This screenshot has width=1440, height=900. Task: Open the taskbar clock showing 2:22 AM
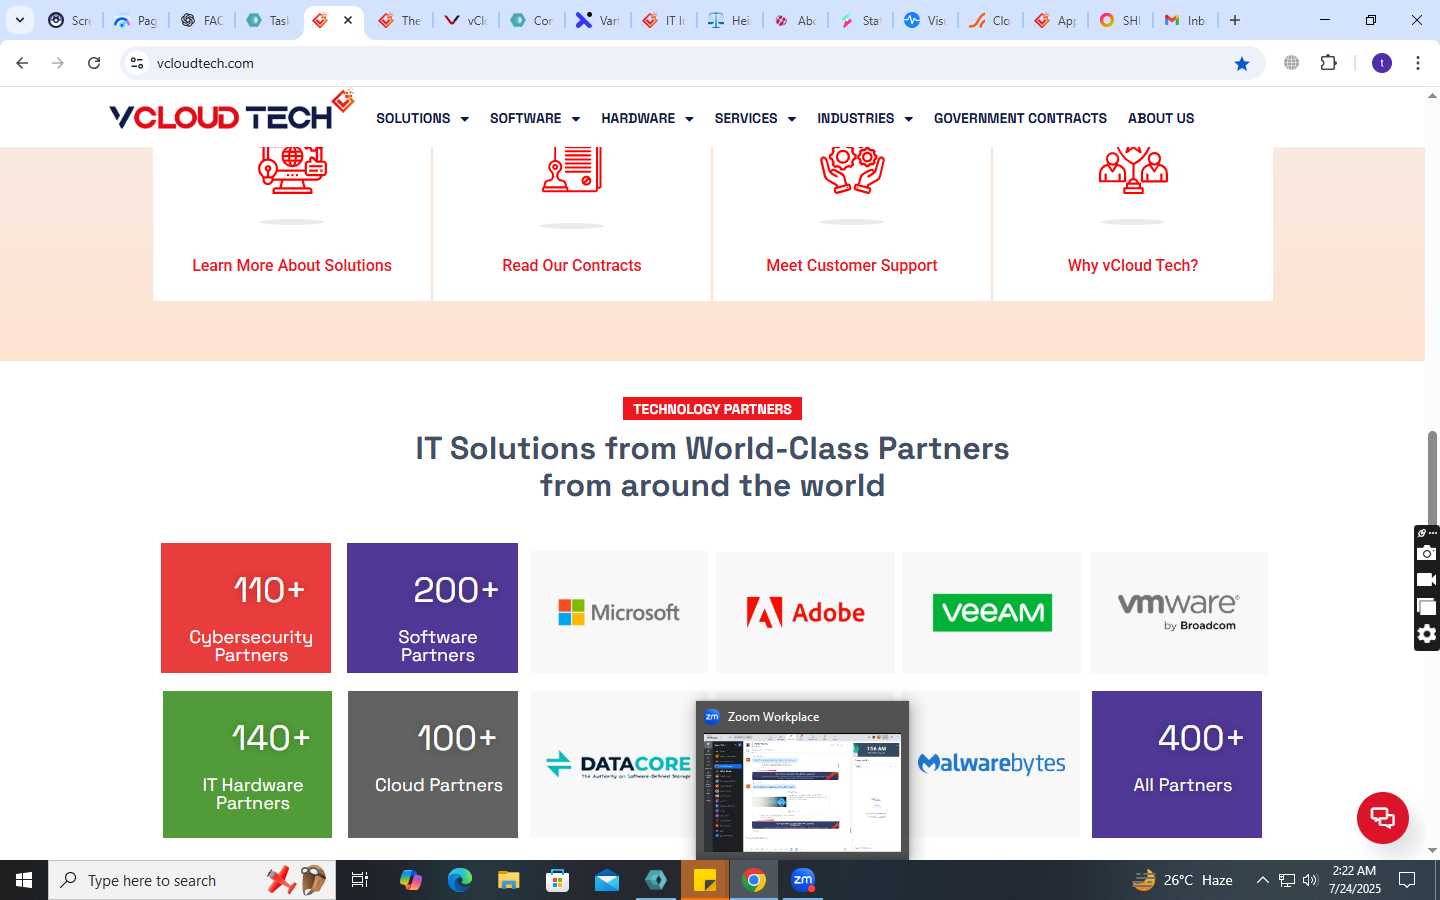click(x=1354, y=880)
